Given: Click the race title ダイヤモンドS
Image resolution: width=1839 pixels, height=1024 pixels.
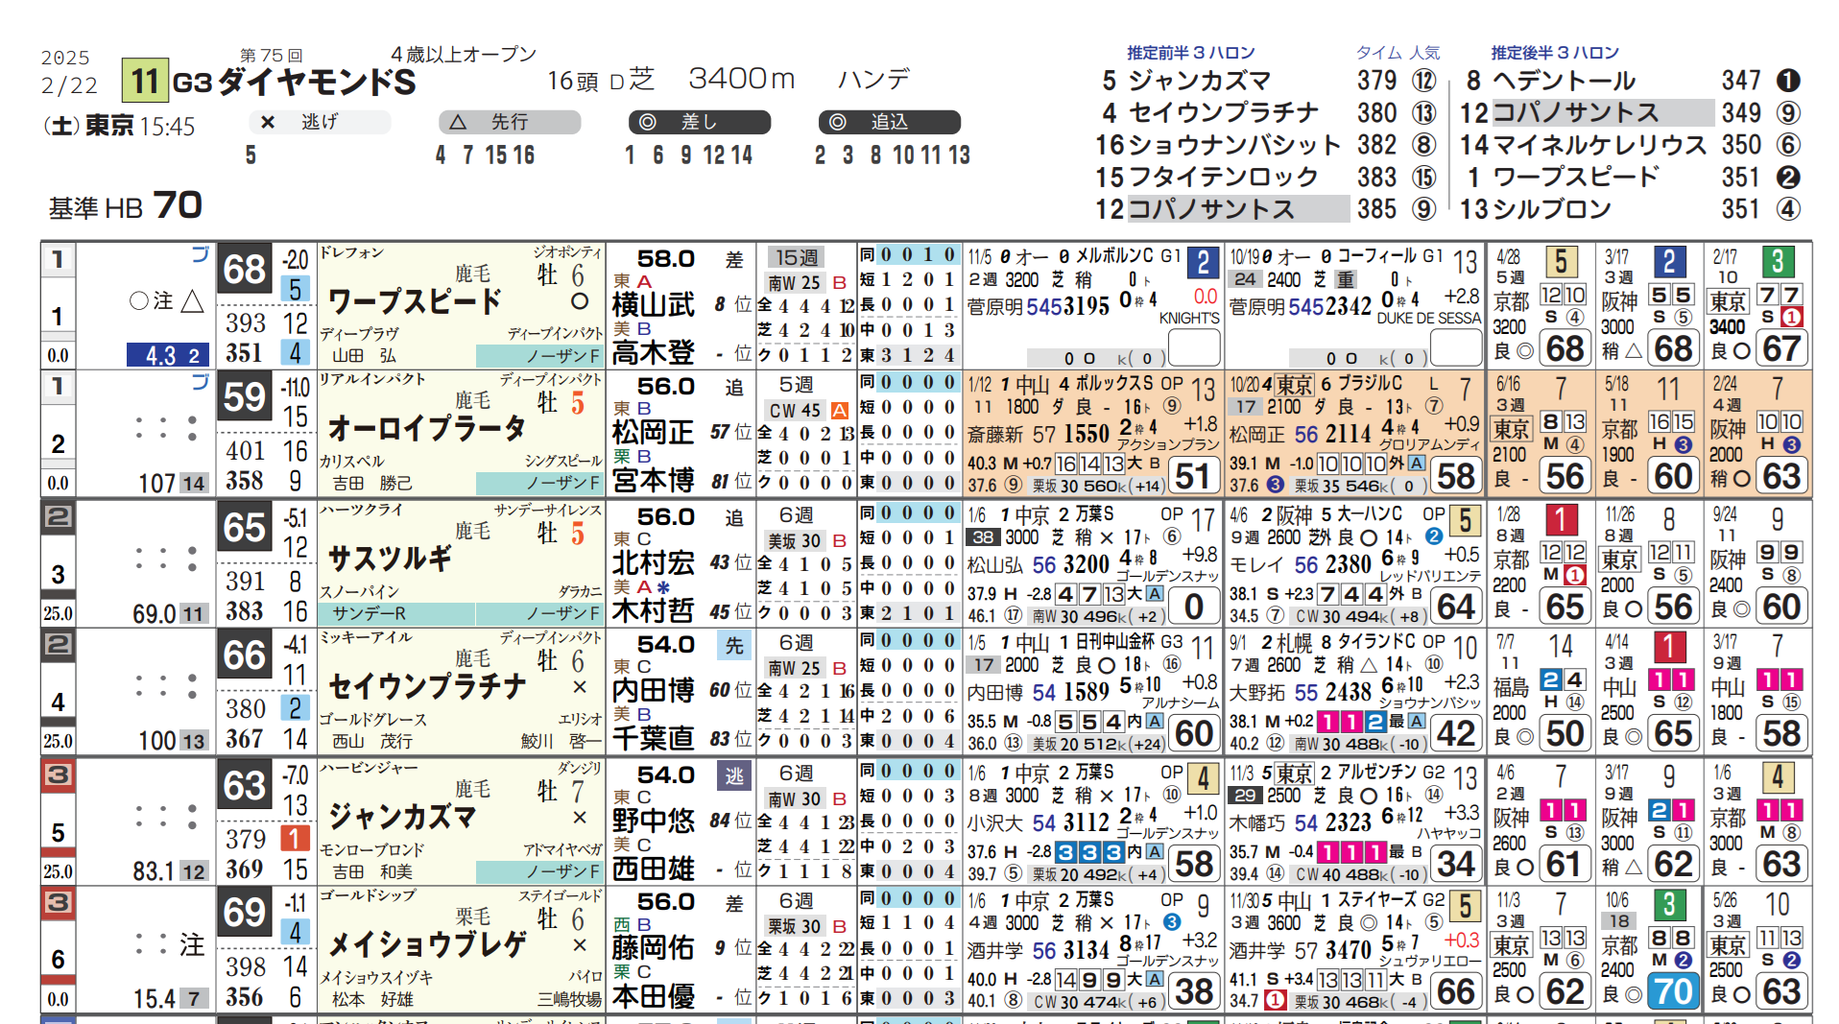Looking at the screenshot, I should pyautogui.click(x=316, y=82).
